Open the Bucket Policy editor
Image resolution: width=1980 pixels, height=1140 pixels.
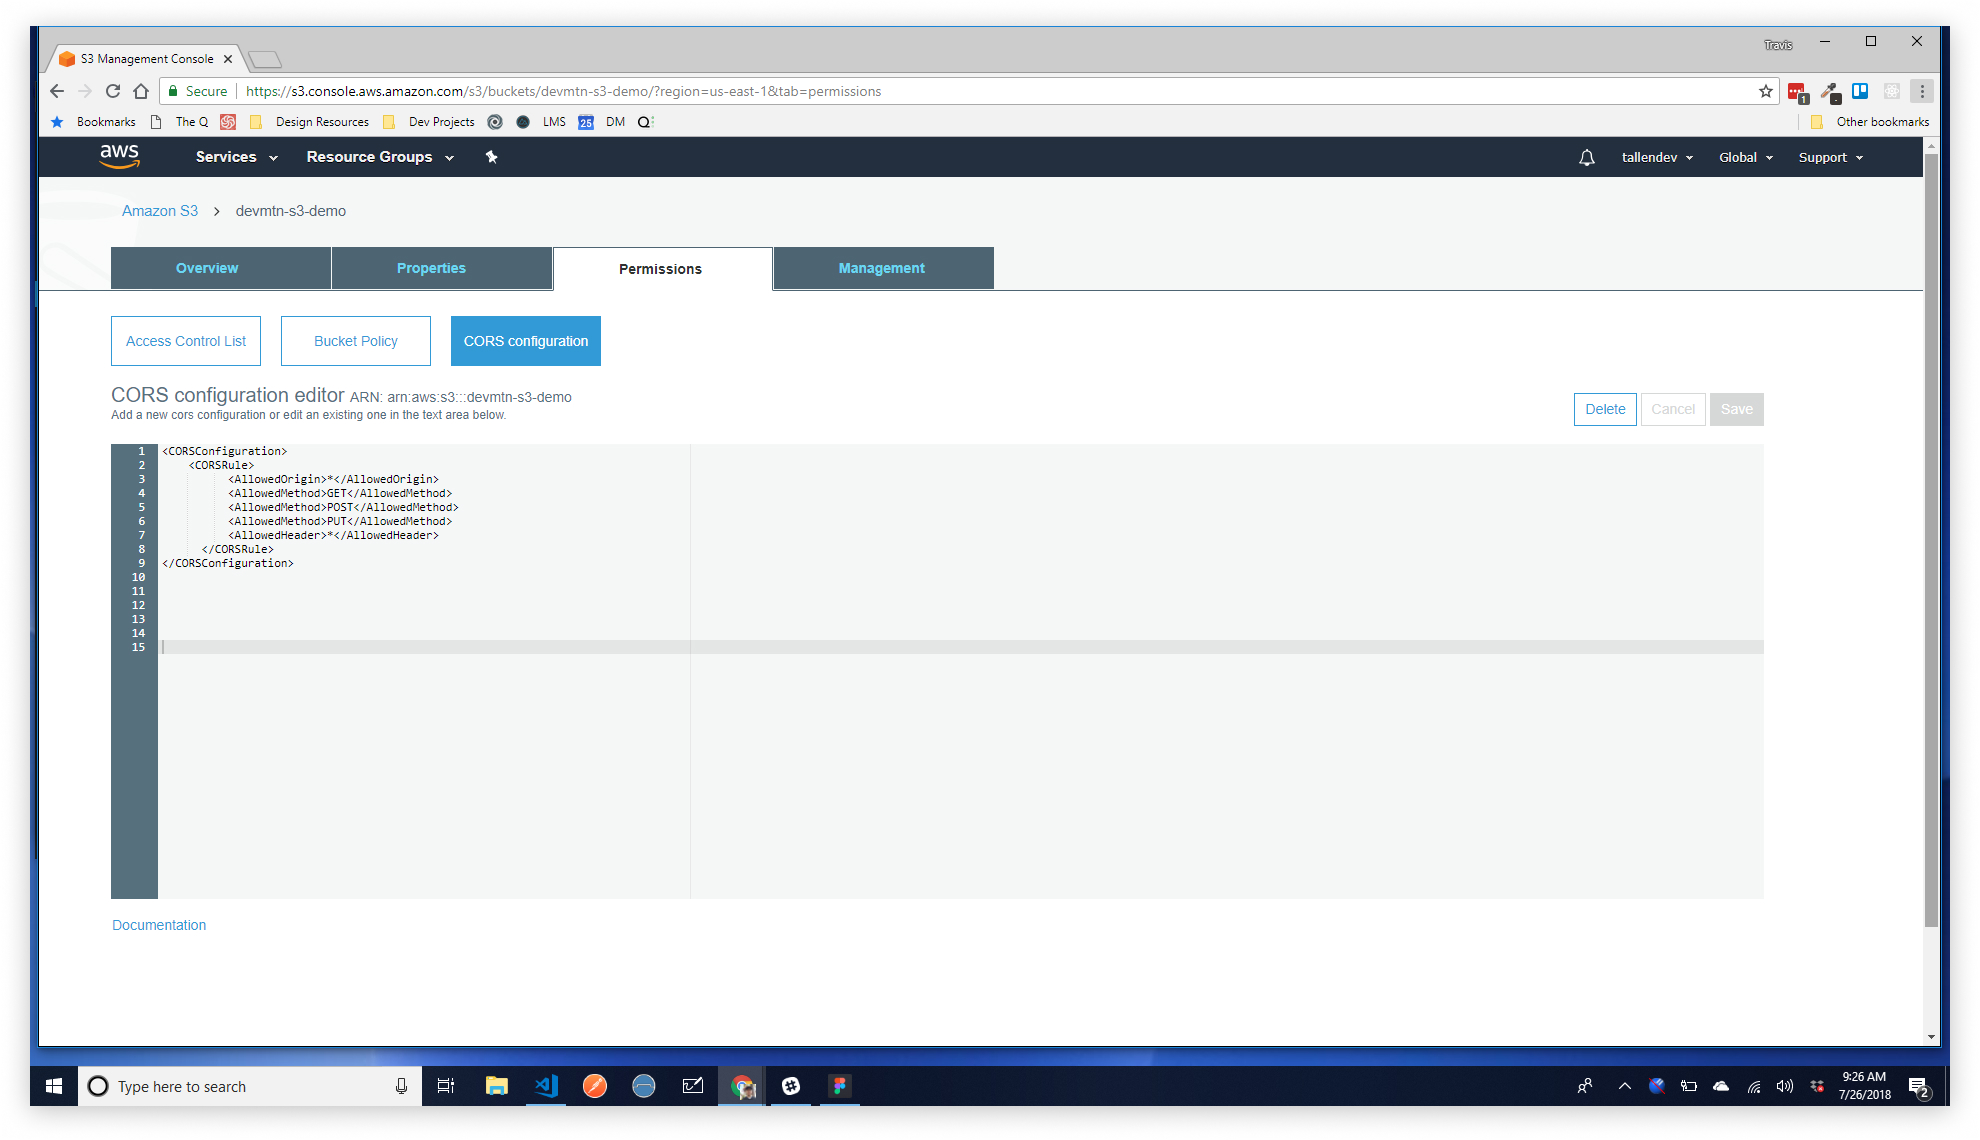point(355,341)
